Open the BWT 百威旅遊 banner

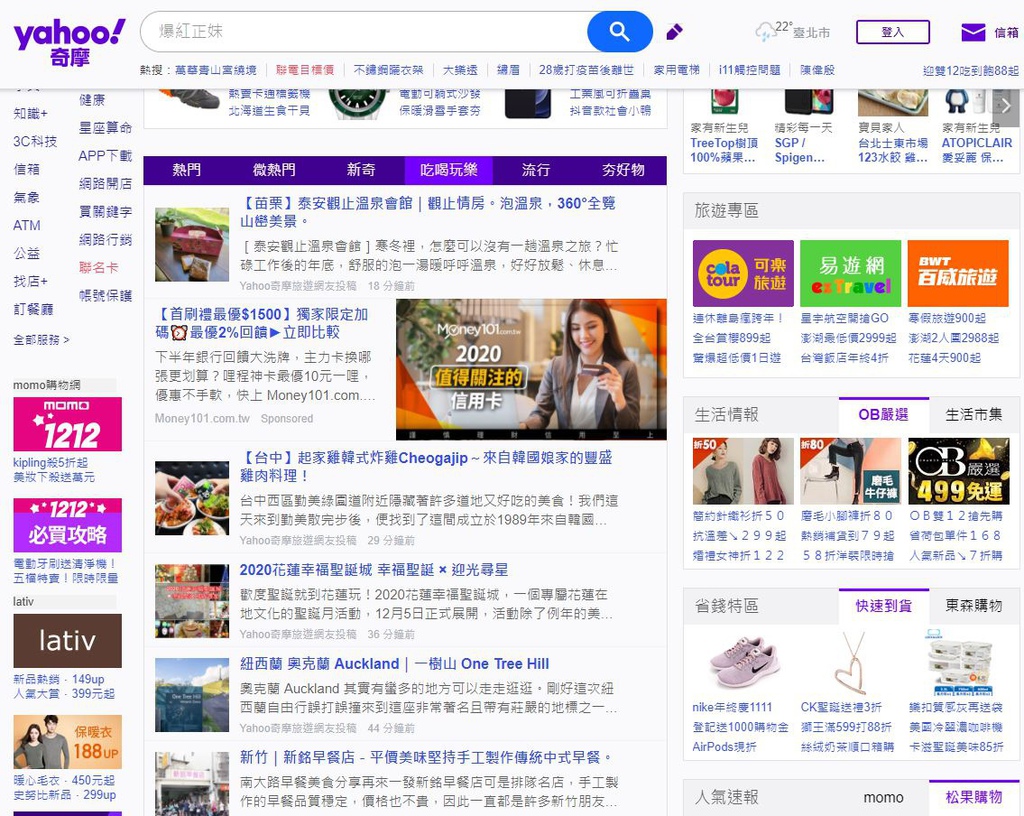[x=958, y=273]
